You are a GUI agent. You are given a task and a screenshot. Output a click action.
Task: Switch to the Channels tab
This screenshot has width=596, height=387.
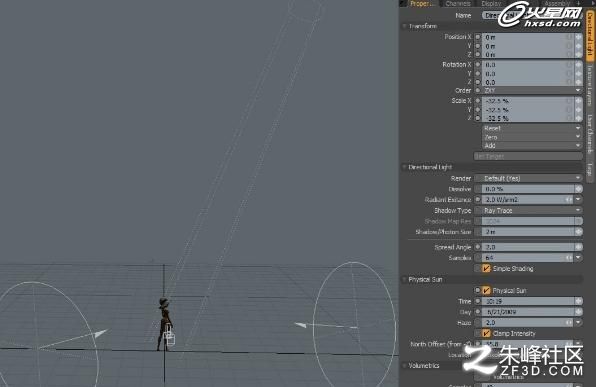[x=458, y=3]
